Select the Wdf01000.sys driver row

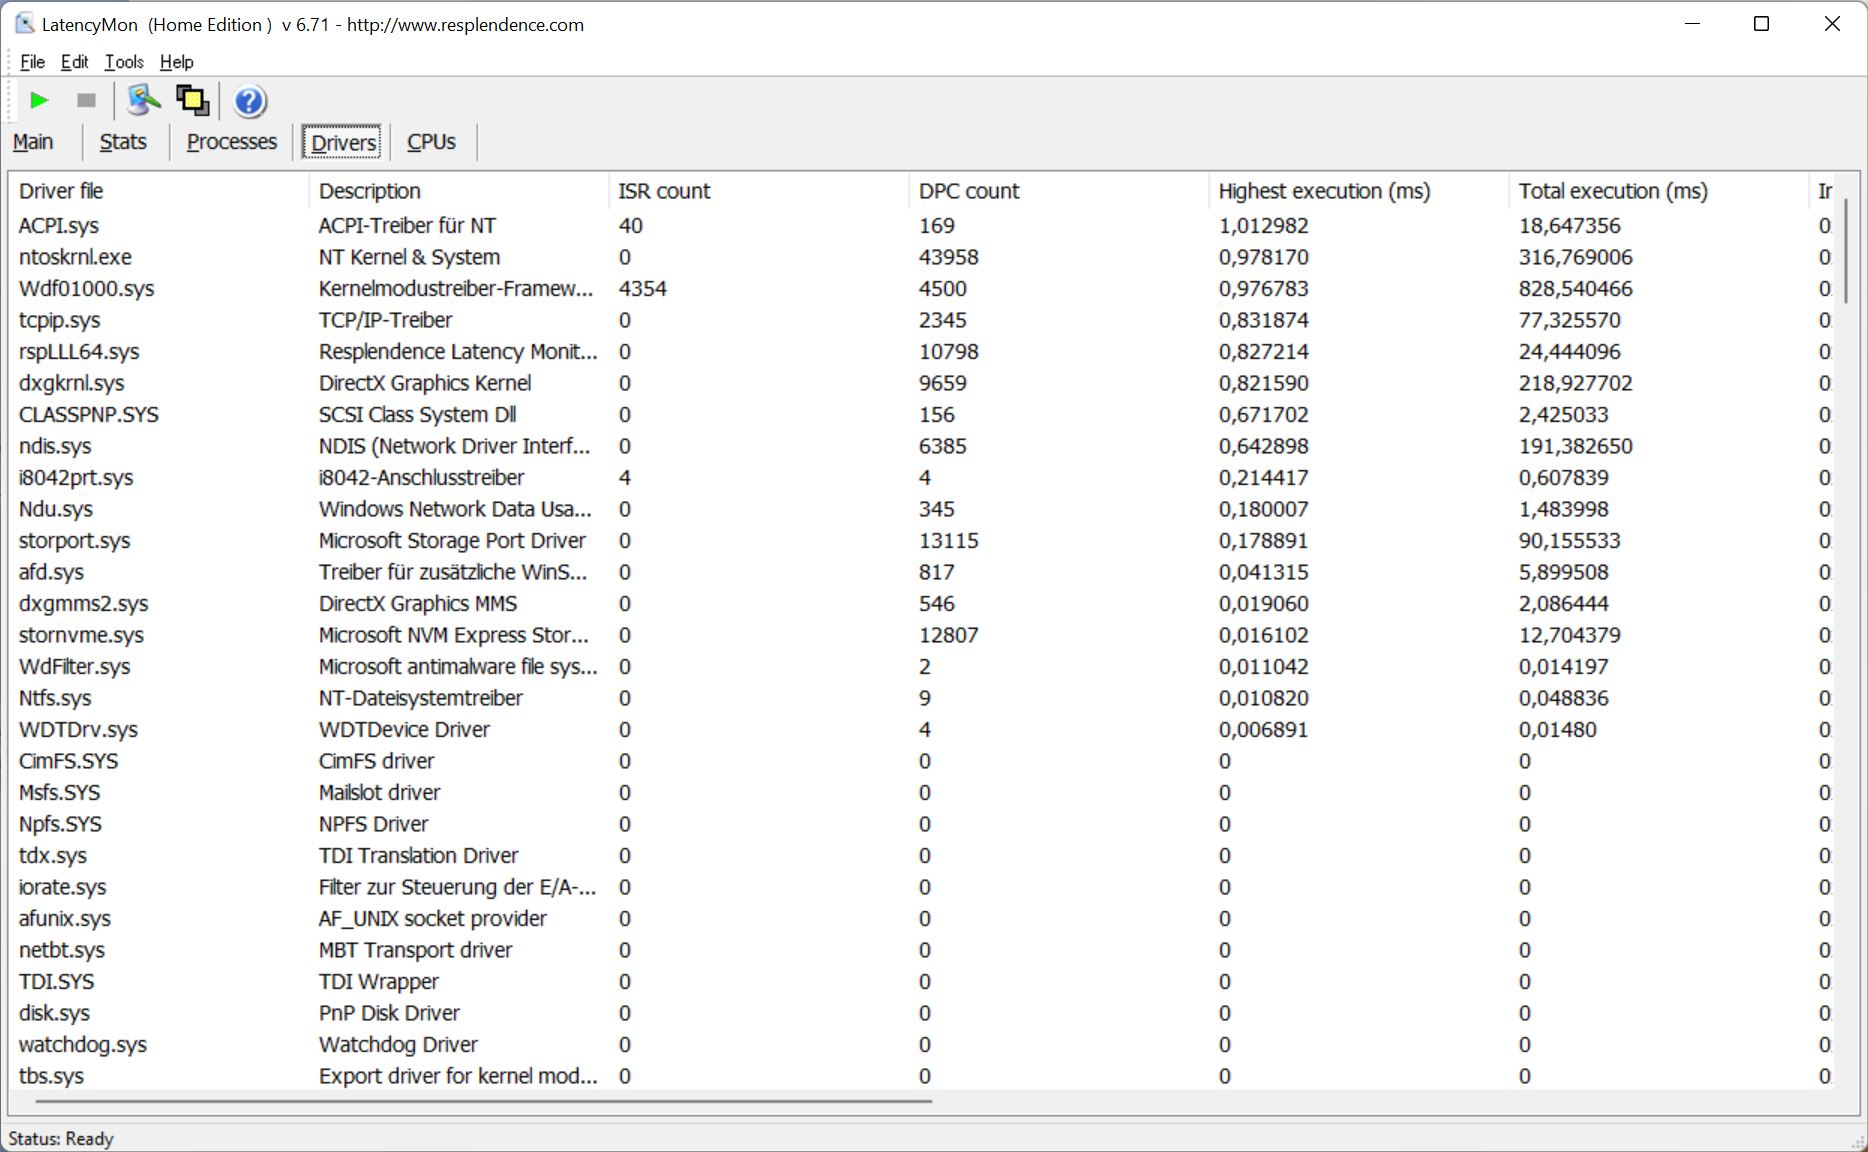[87, 289]
